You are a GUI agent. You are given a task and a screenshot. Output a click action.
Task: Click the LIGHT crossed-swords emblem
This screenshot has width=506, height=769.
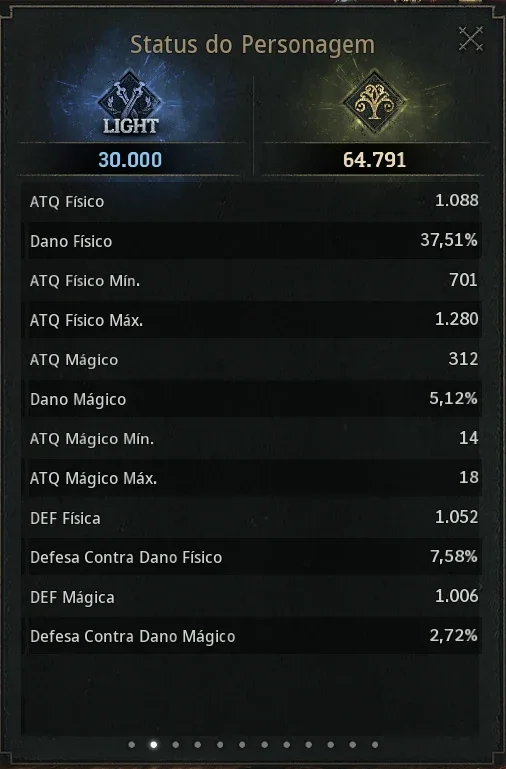[130, 104]
